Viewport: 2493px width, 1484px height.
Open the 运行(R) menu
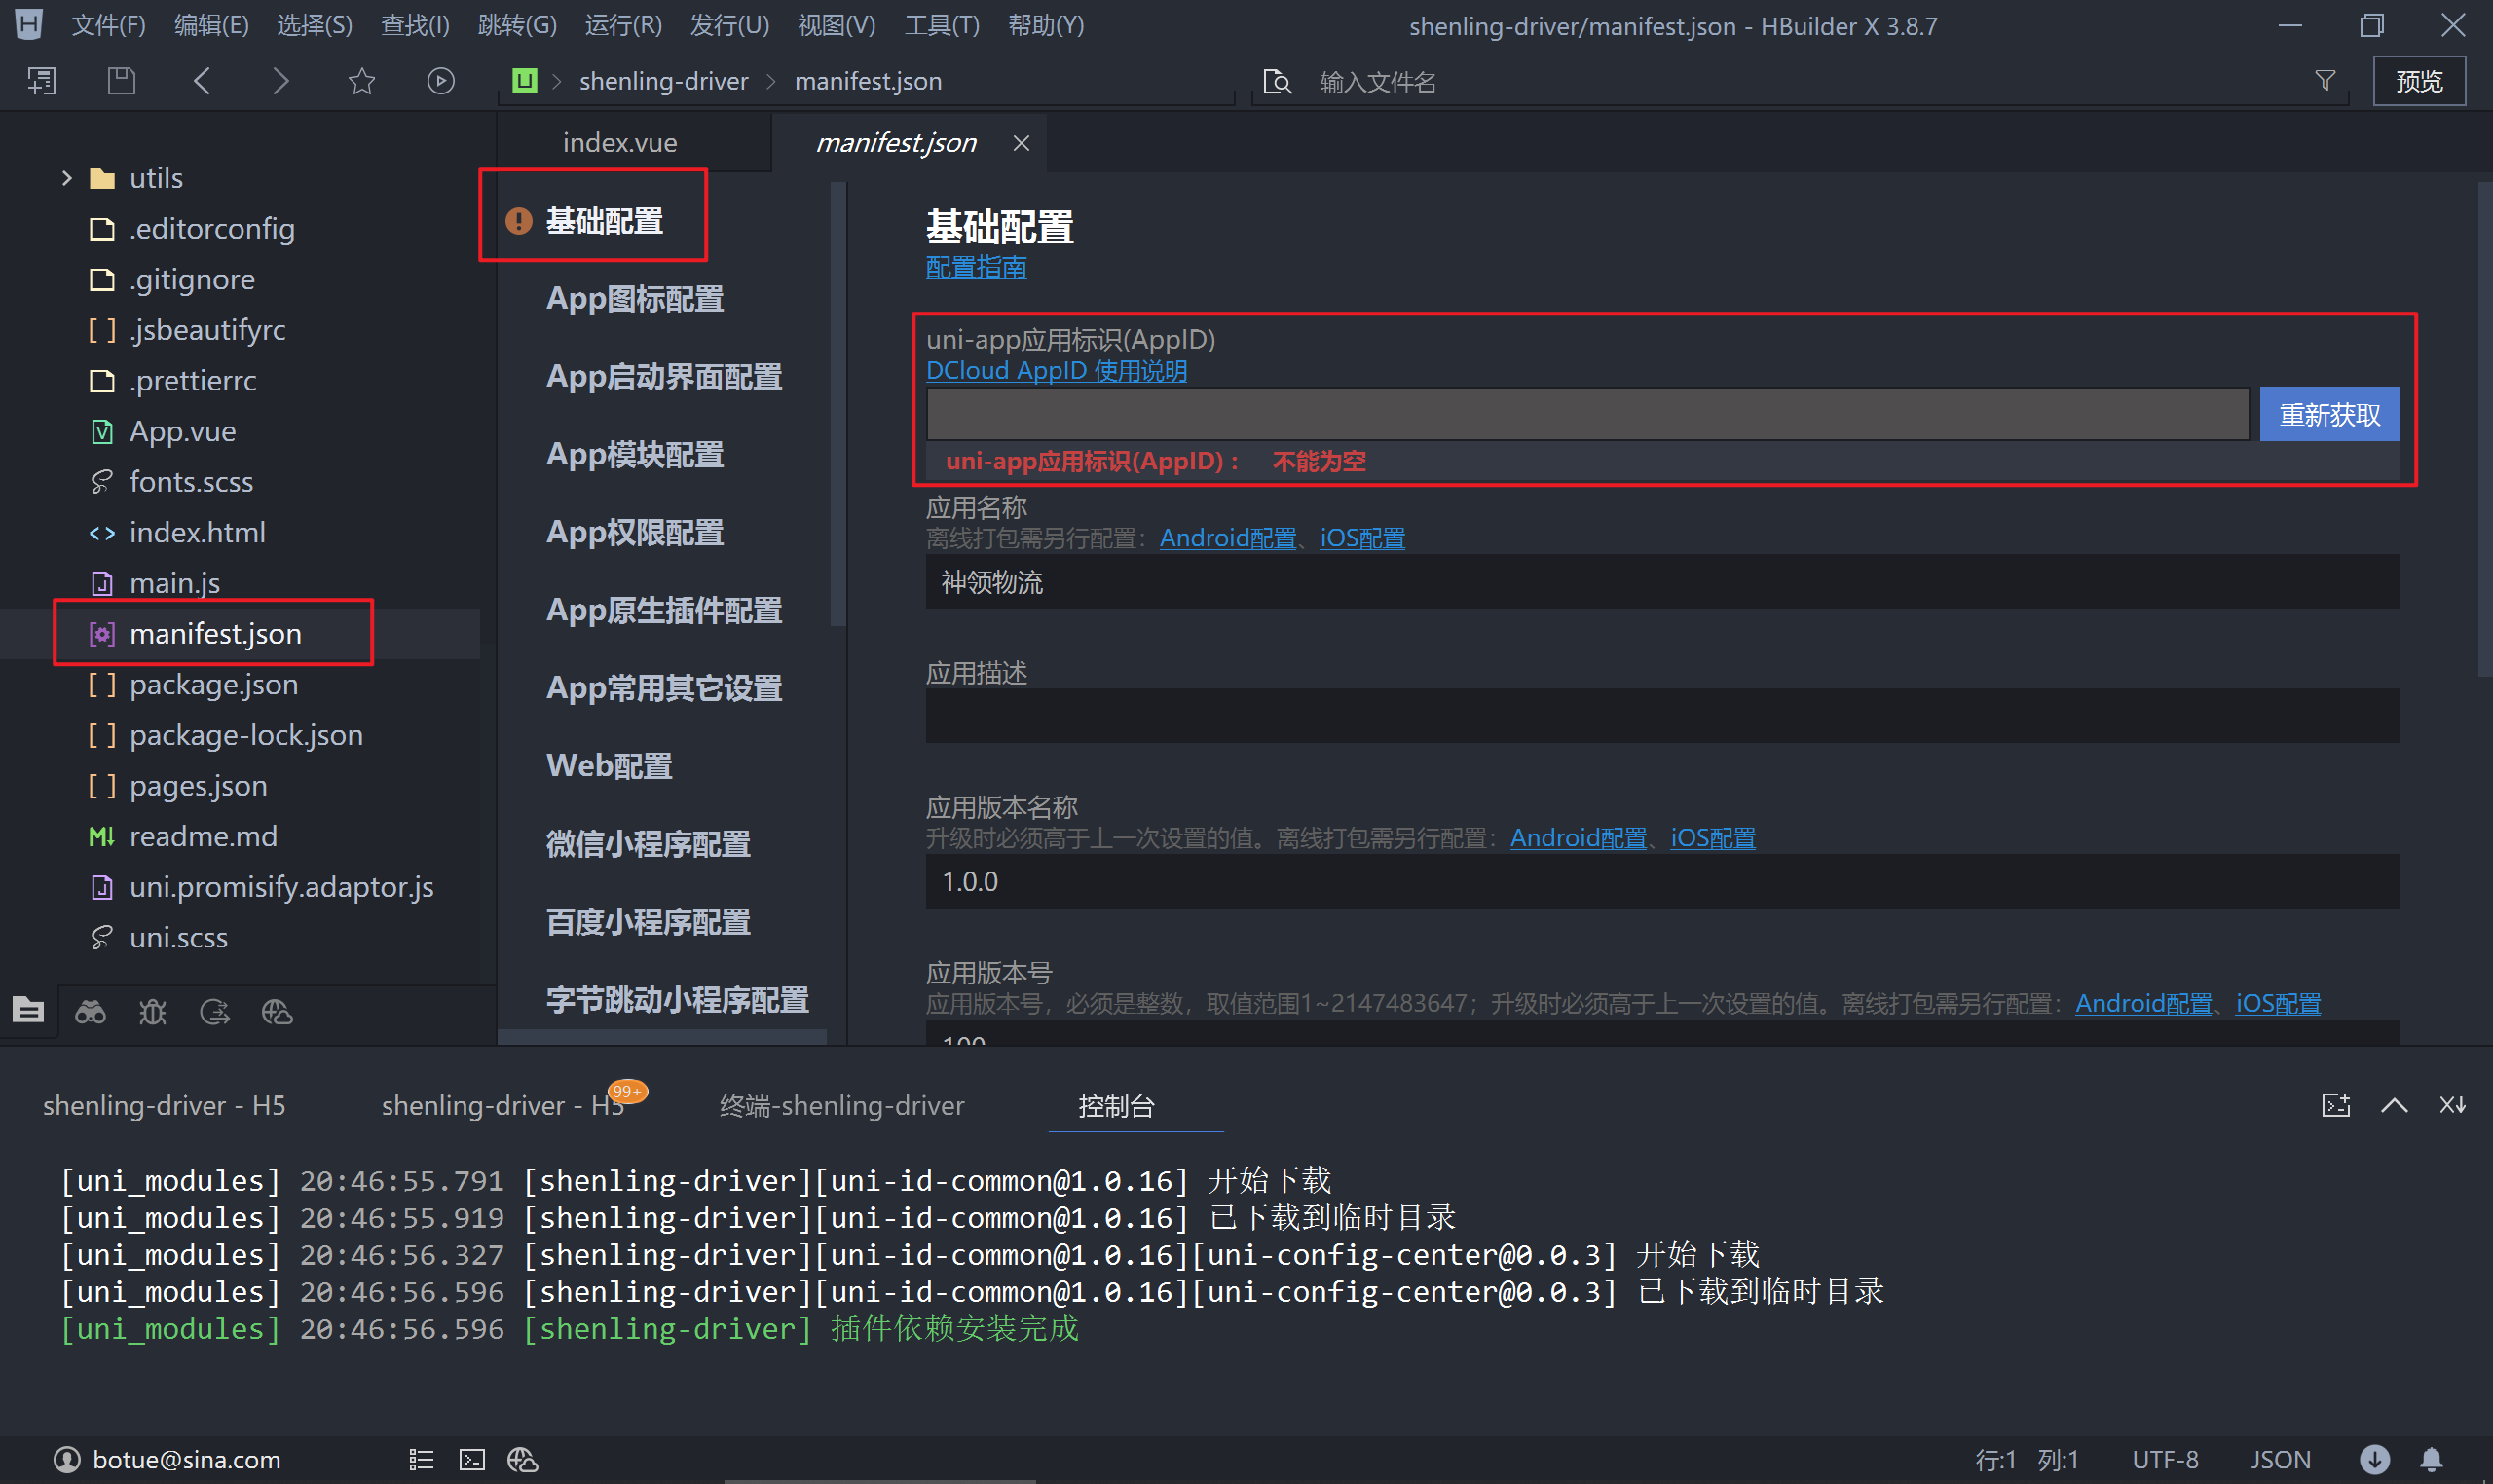tap(623, 25)
